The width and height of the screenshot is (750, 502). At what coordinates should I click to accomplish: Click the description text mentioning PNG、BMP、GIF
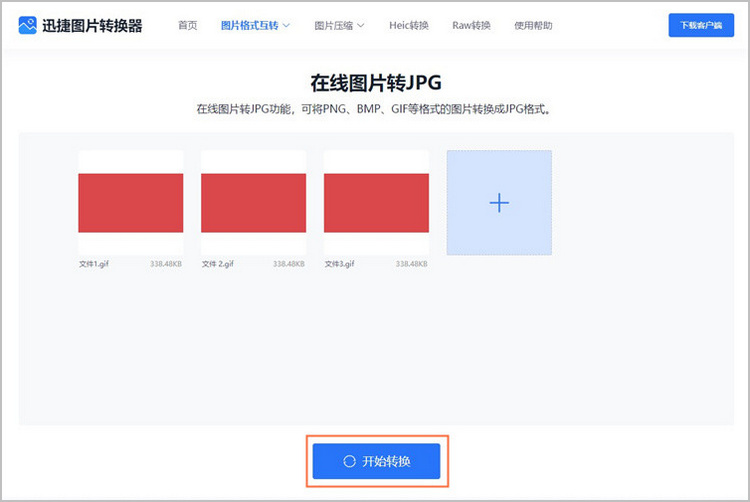[x=374, y=109]
